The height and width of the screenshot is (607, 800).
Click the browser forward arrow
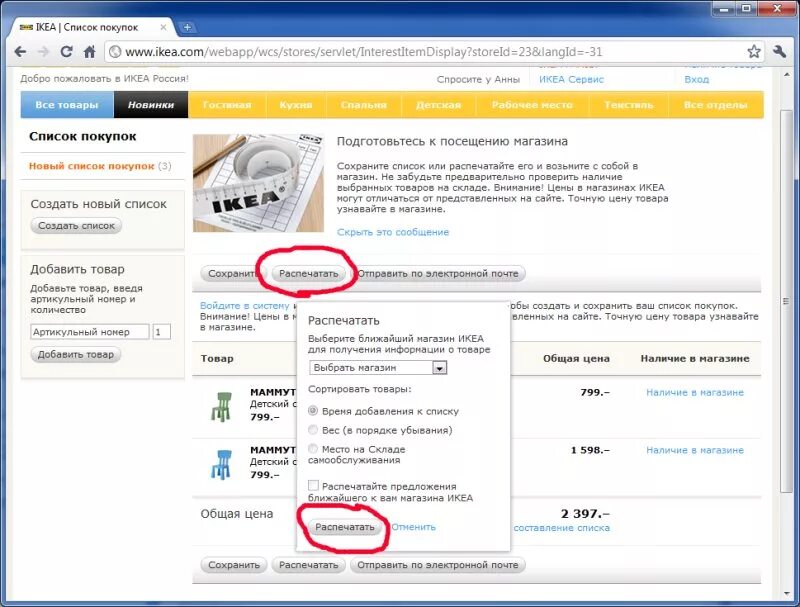[44, 52]
